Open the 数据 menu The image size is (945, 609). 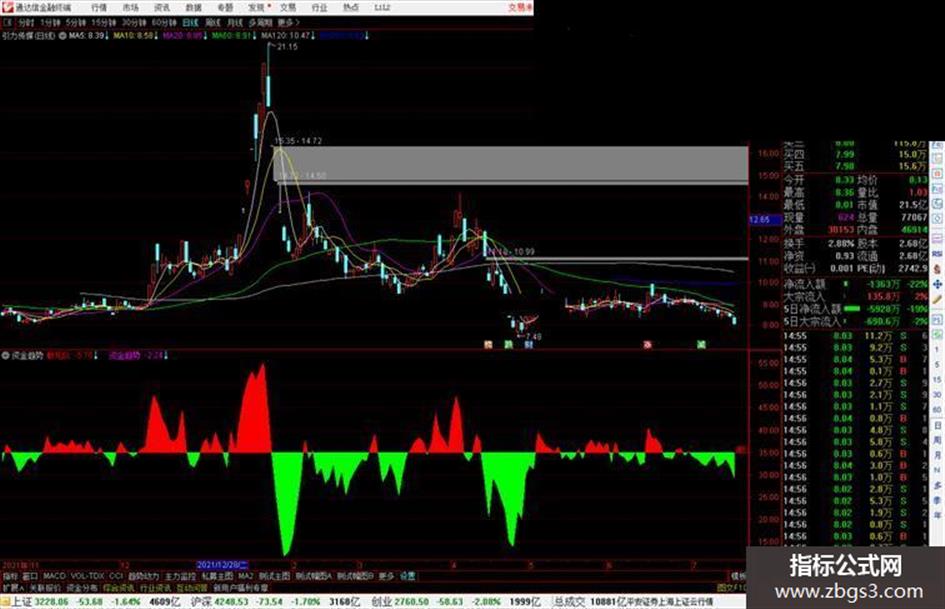click(x=193, y=7)
